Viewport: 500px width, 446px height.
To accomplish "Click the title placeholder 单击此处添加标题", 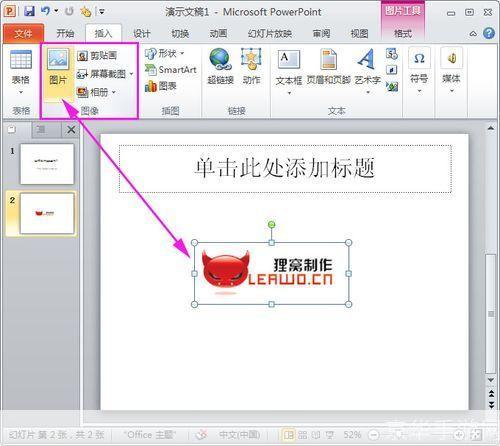I will [x=285, y=168].
